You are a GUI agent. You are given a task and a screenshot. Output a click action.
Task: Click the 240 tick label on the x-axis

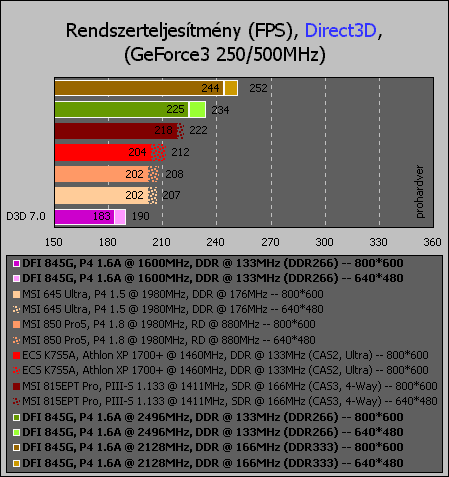216,242
